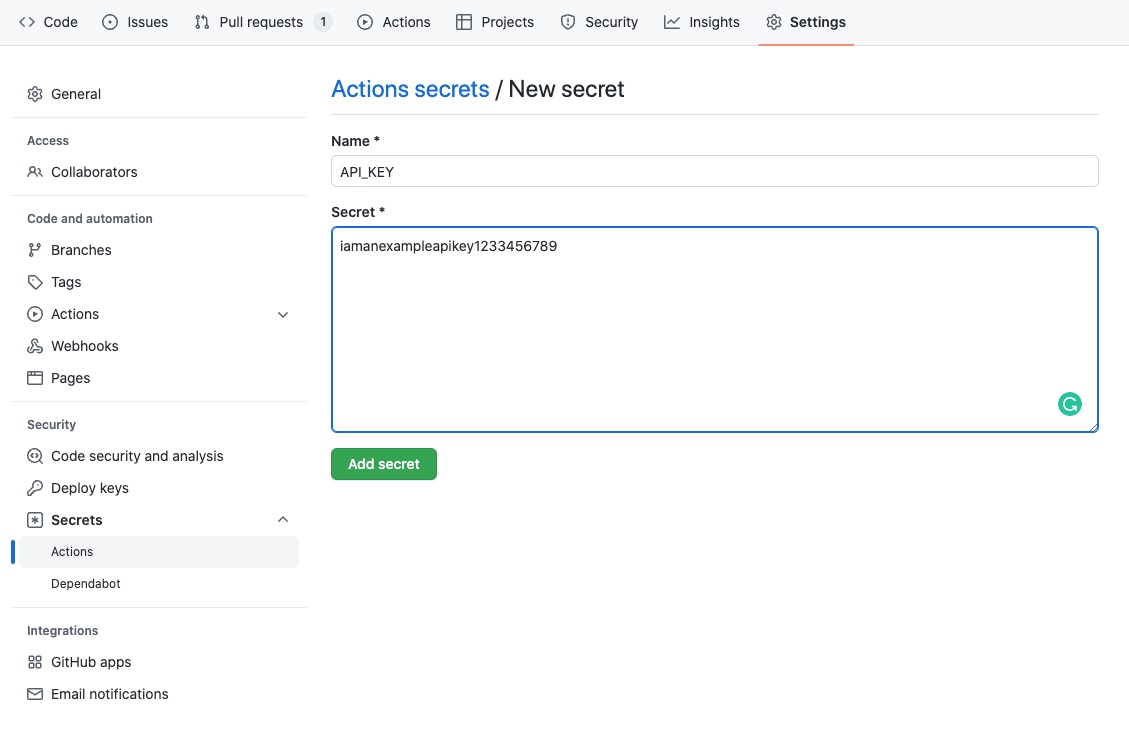
Task: Follow the Actions secrets breadcrumb link
Action: (410, 88)
